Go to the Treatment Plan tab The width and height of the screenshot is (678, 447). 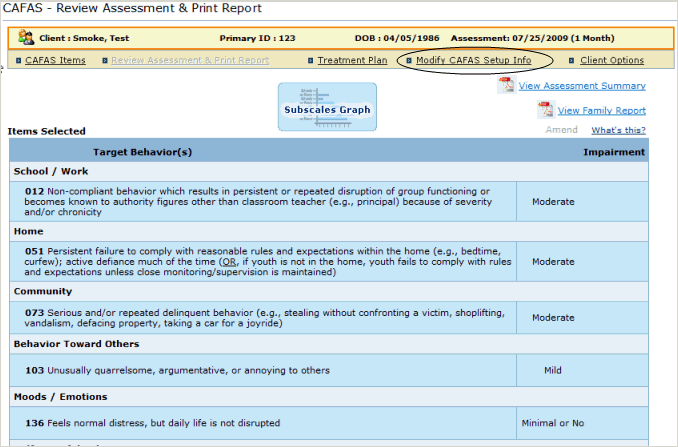coord(352,60)
